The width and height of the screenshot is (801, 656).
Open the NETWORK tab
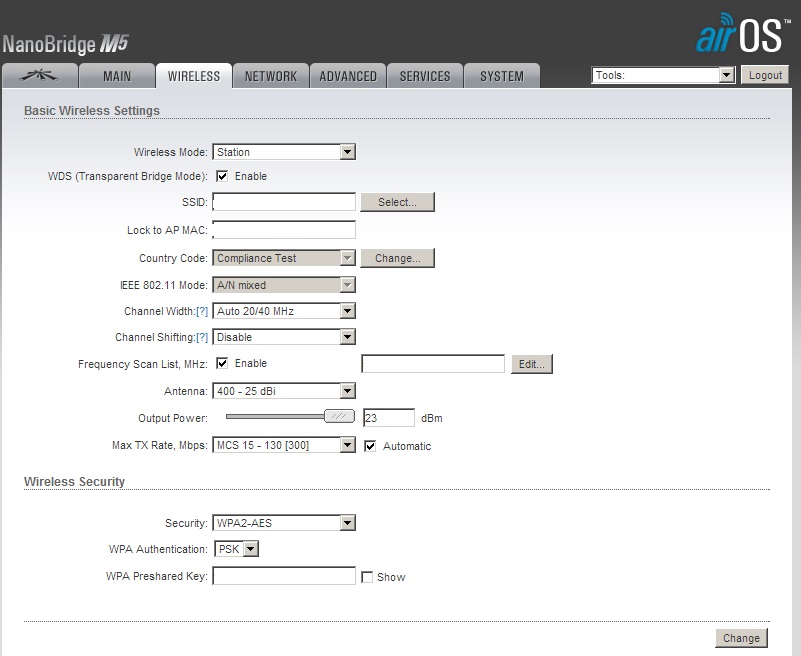pyautogui.click(x=271, y=76)
